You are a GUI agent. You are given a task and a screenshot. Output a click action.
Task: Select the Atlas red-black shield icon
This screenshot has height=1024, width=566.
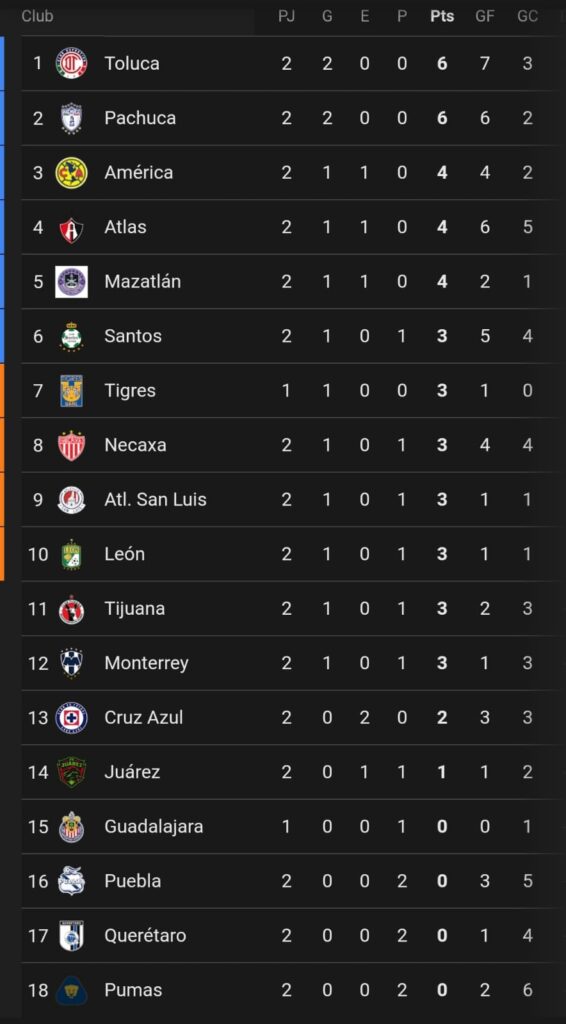point(71,227)
